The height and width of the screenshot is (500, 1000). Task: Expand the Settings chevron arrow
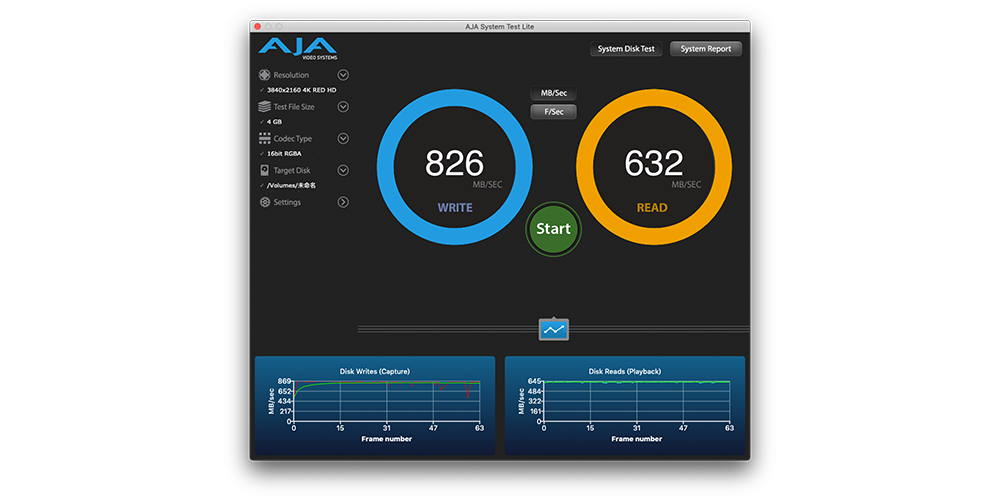[x=343, y=202]
